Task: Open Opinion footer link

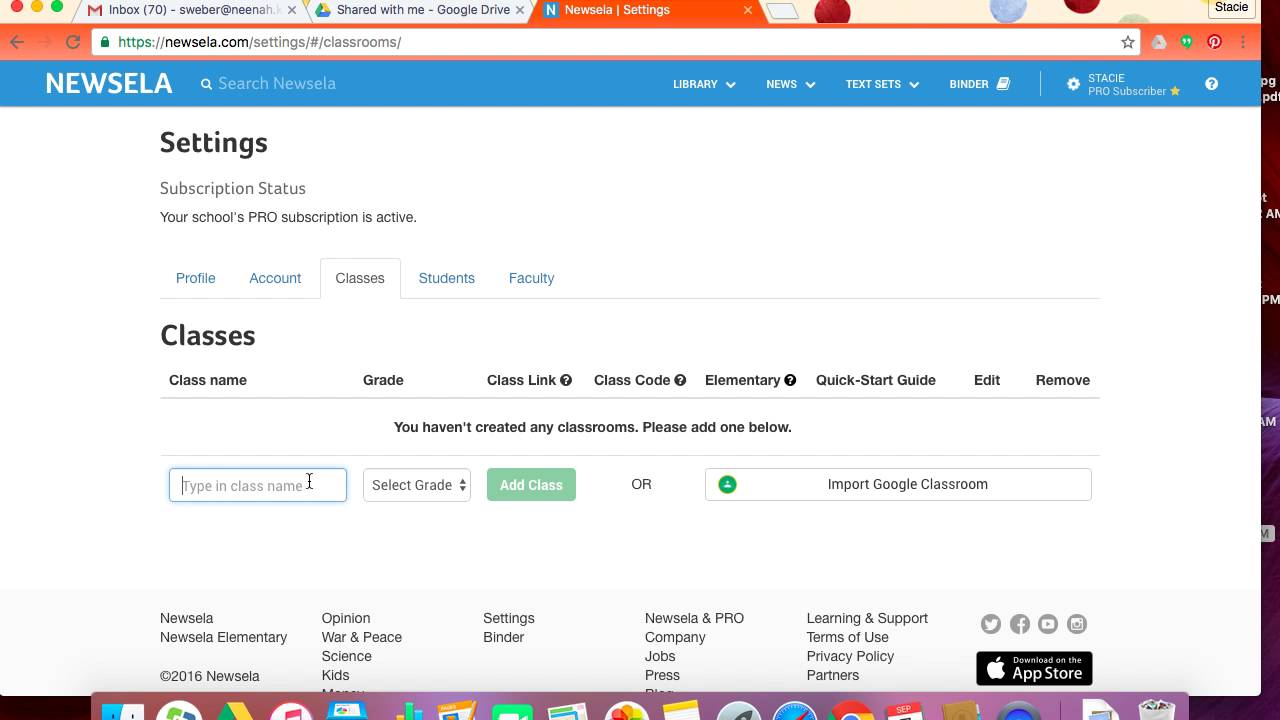Action: coord(346,618)
